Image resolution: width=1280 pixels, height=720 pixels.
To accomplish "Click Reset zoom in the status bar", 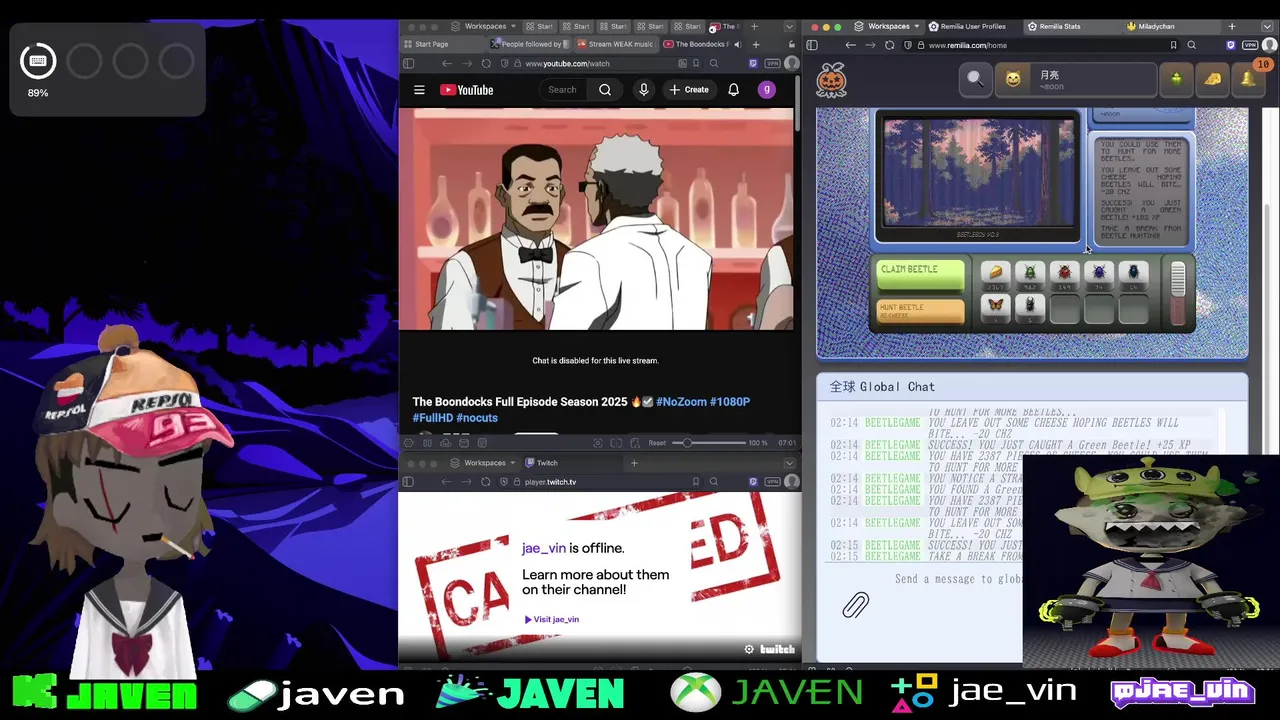I will pyautogui.click(x=657, y=443).
